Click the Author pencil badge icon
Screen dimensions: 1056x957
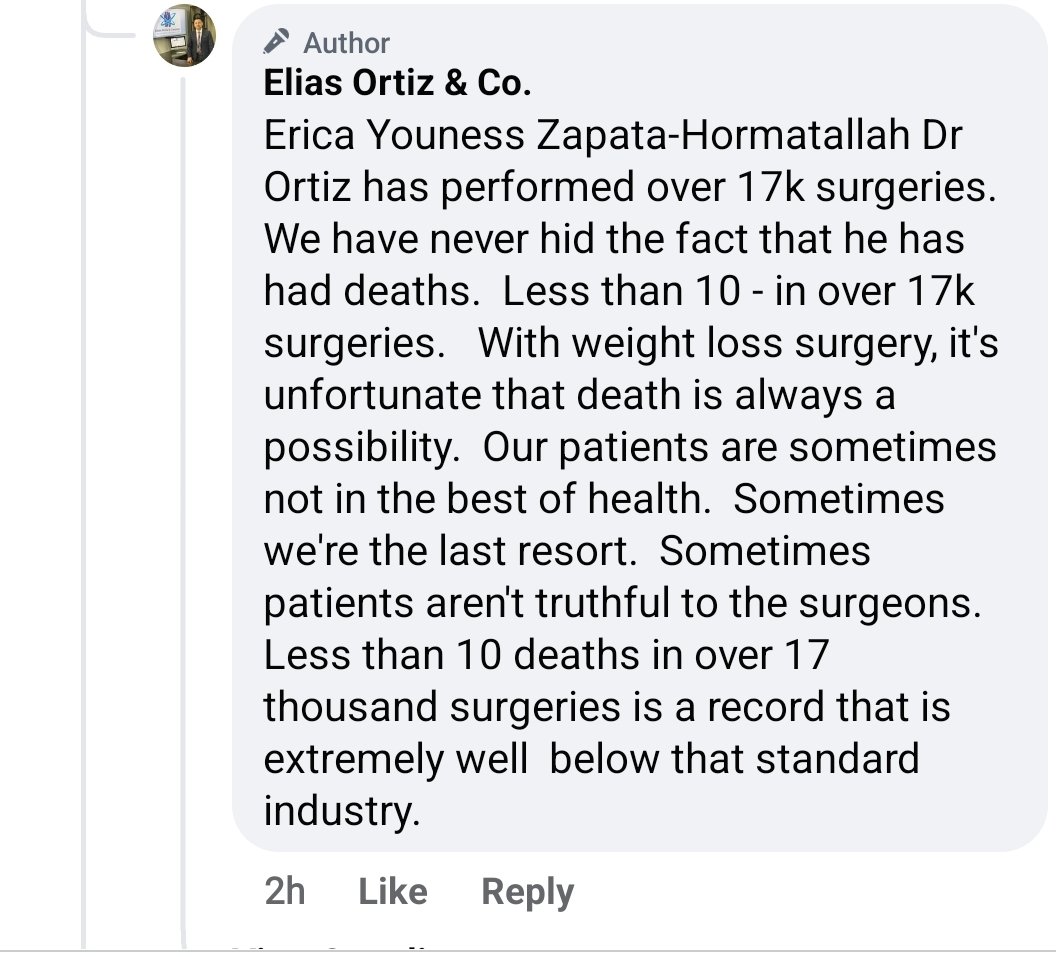[x=276, y=41]
